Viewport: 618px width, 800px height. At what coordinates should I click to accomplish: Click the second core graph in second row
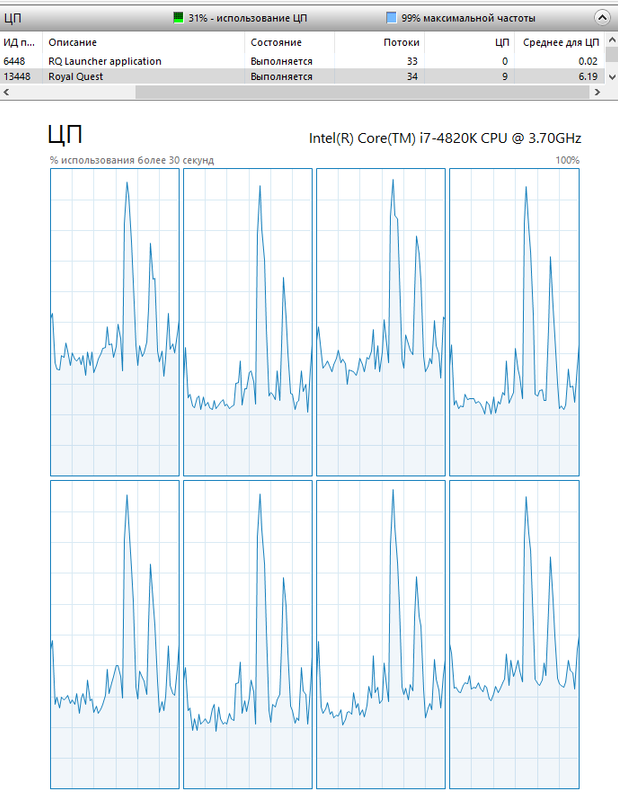[x=248, y=634]
